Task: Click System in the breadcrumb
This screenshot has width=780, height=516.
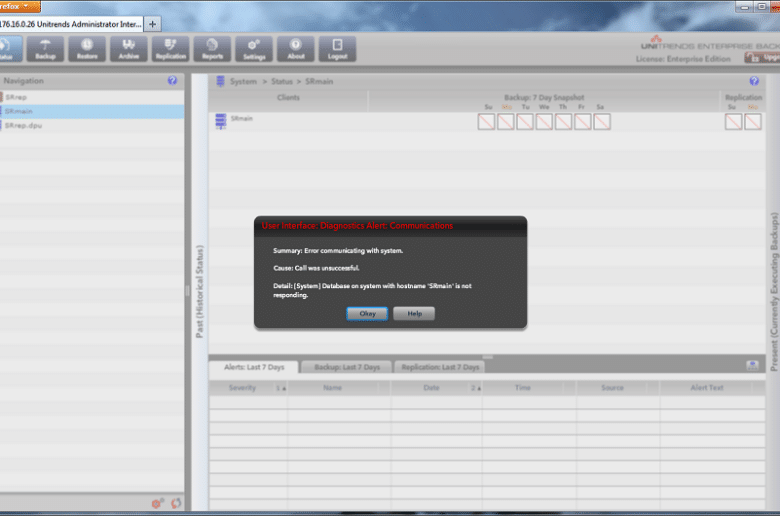Action: [243, 82]
